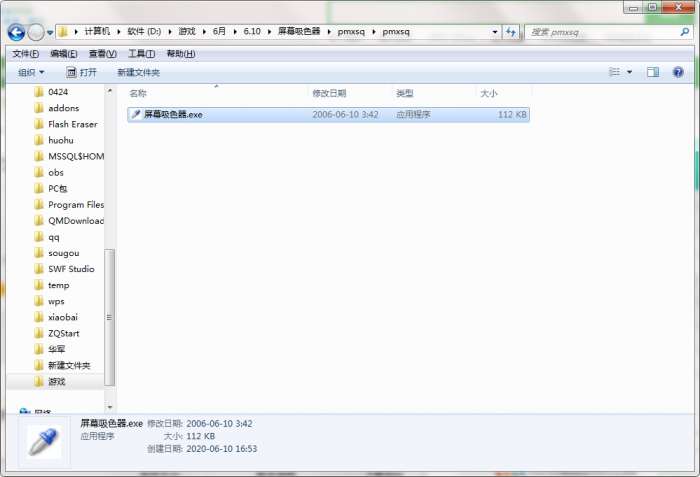Select the sougou folder
The width and height of the screenshot is (700, 477).
click(63, 253)
